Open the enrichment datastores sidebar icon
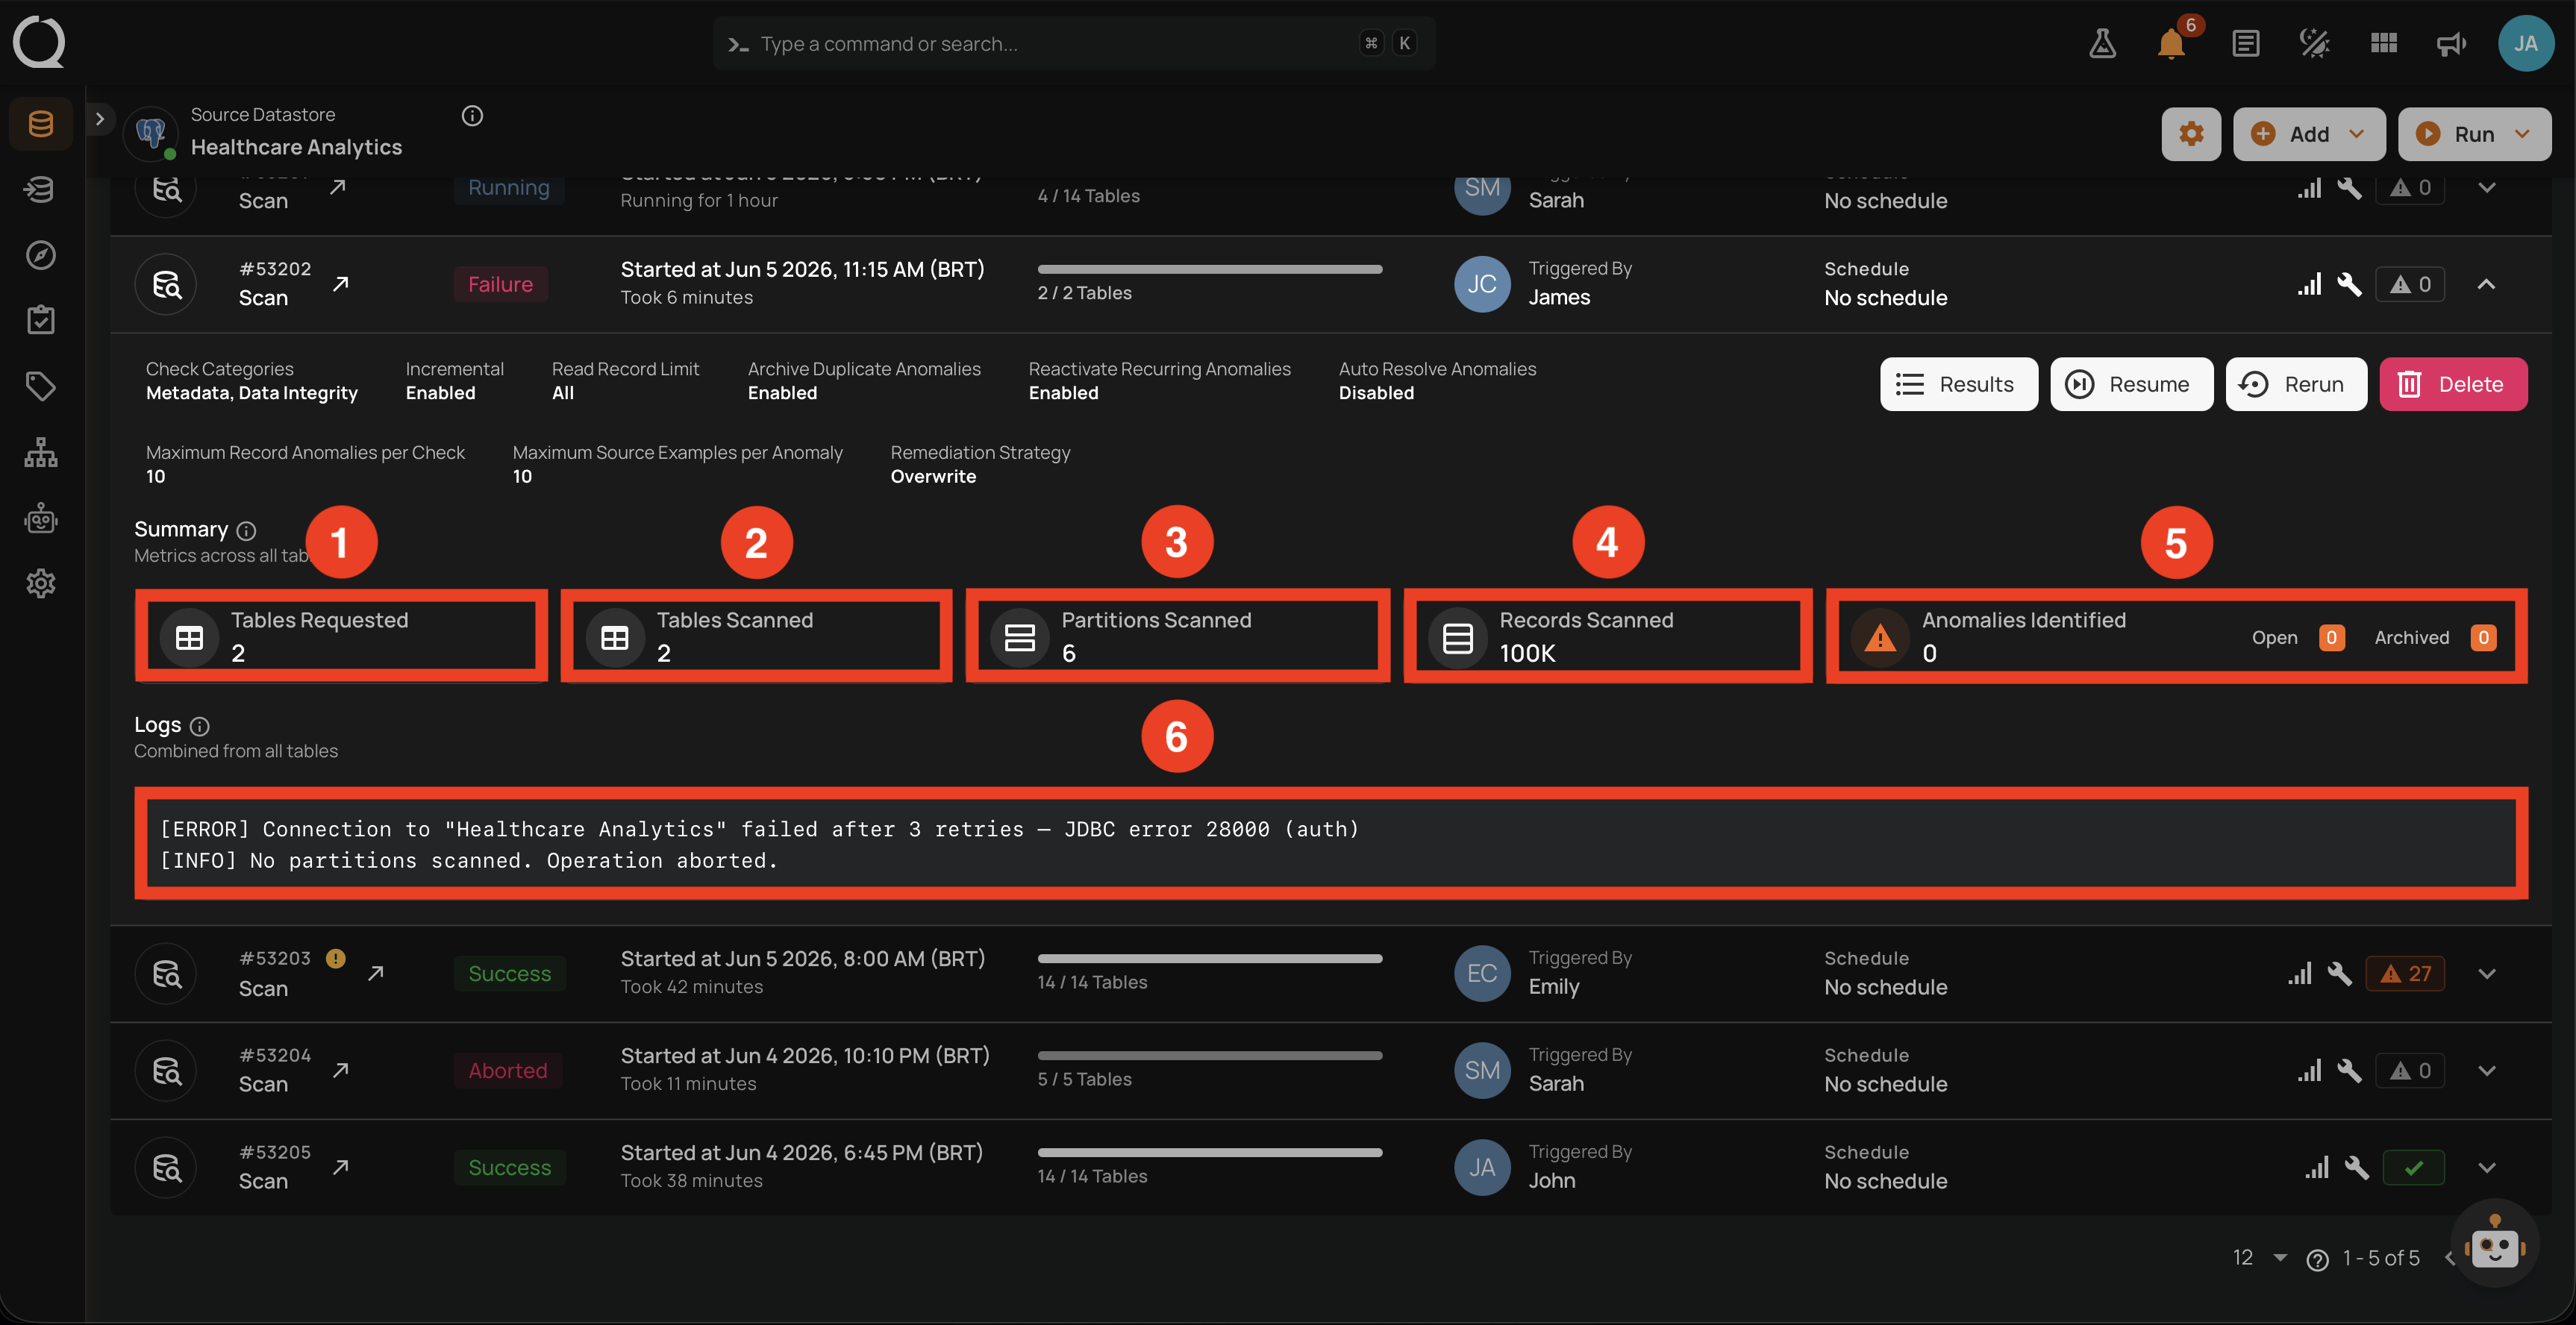 41,189
